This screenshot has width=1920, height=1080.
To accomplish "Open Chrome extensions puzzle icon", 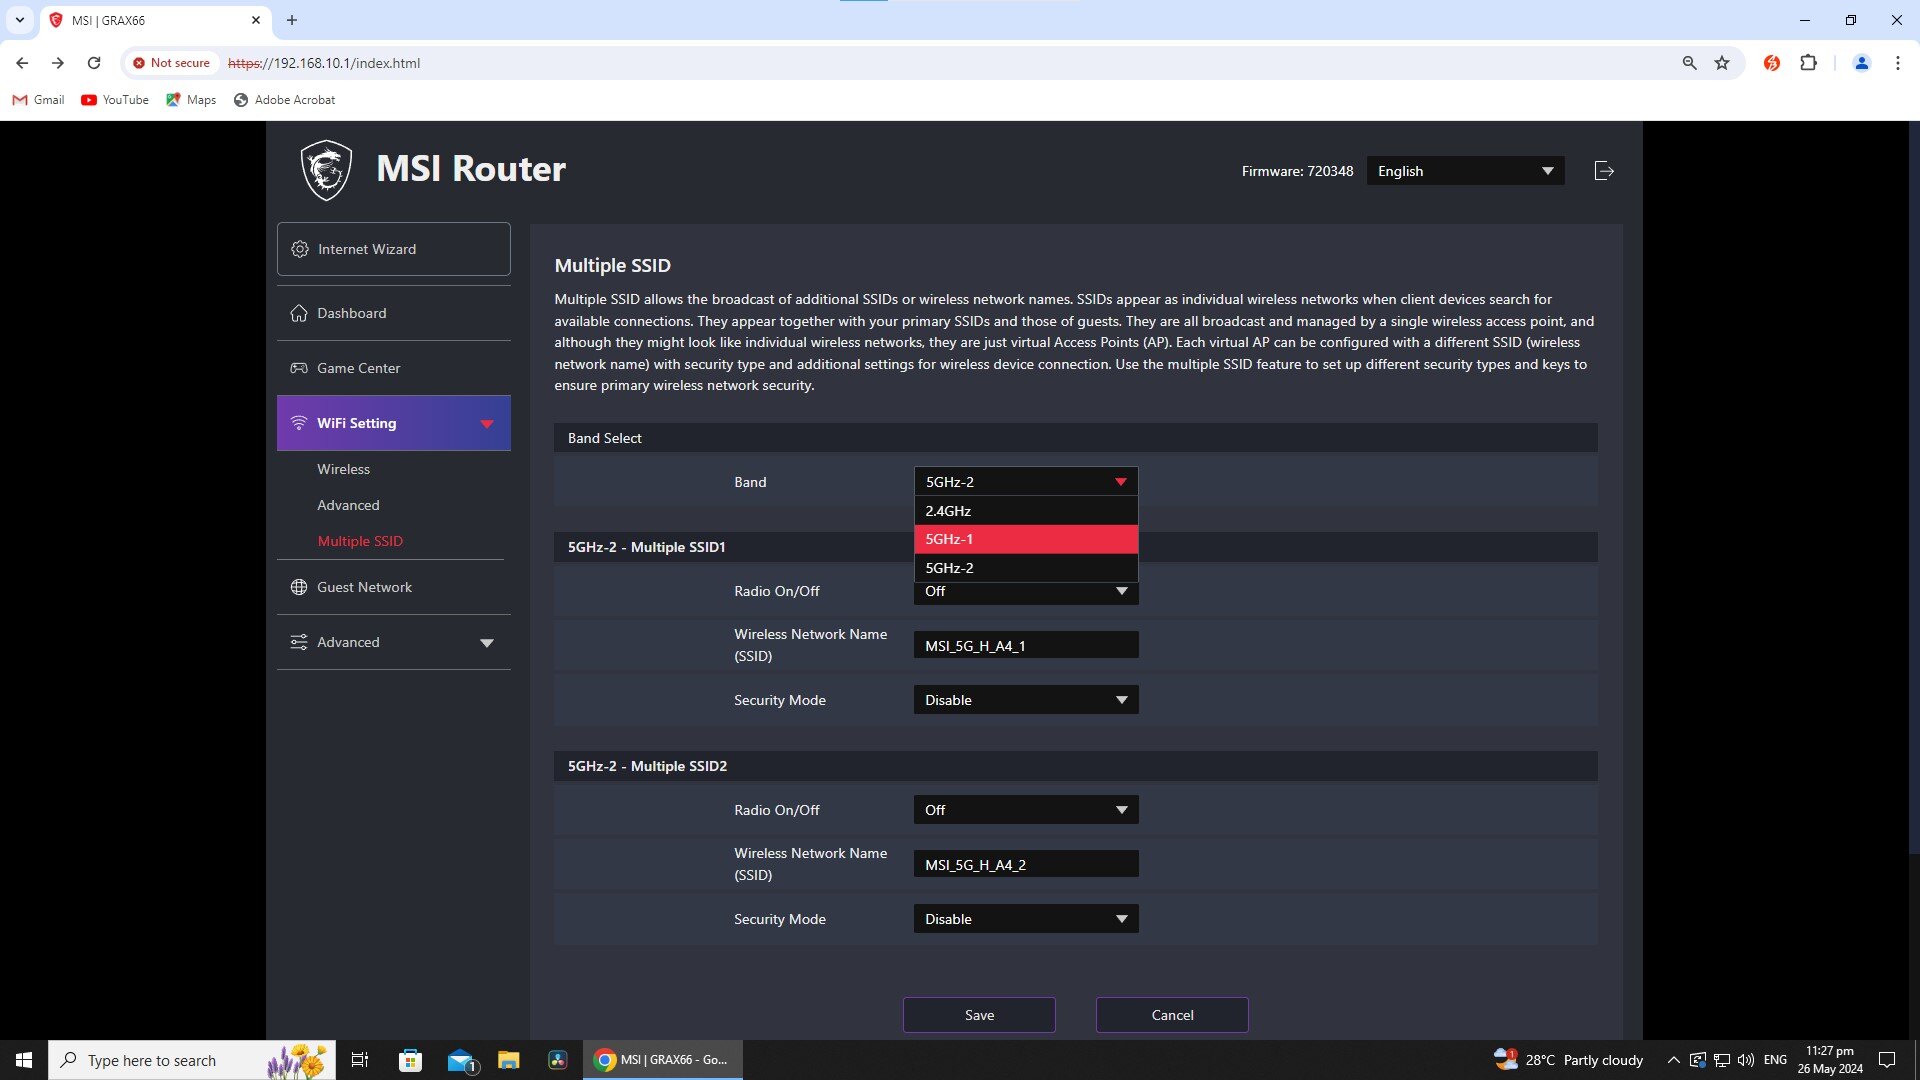I will pos(1808,63).
